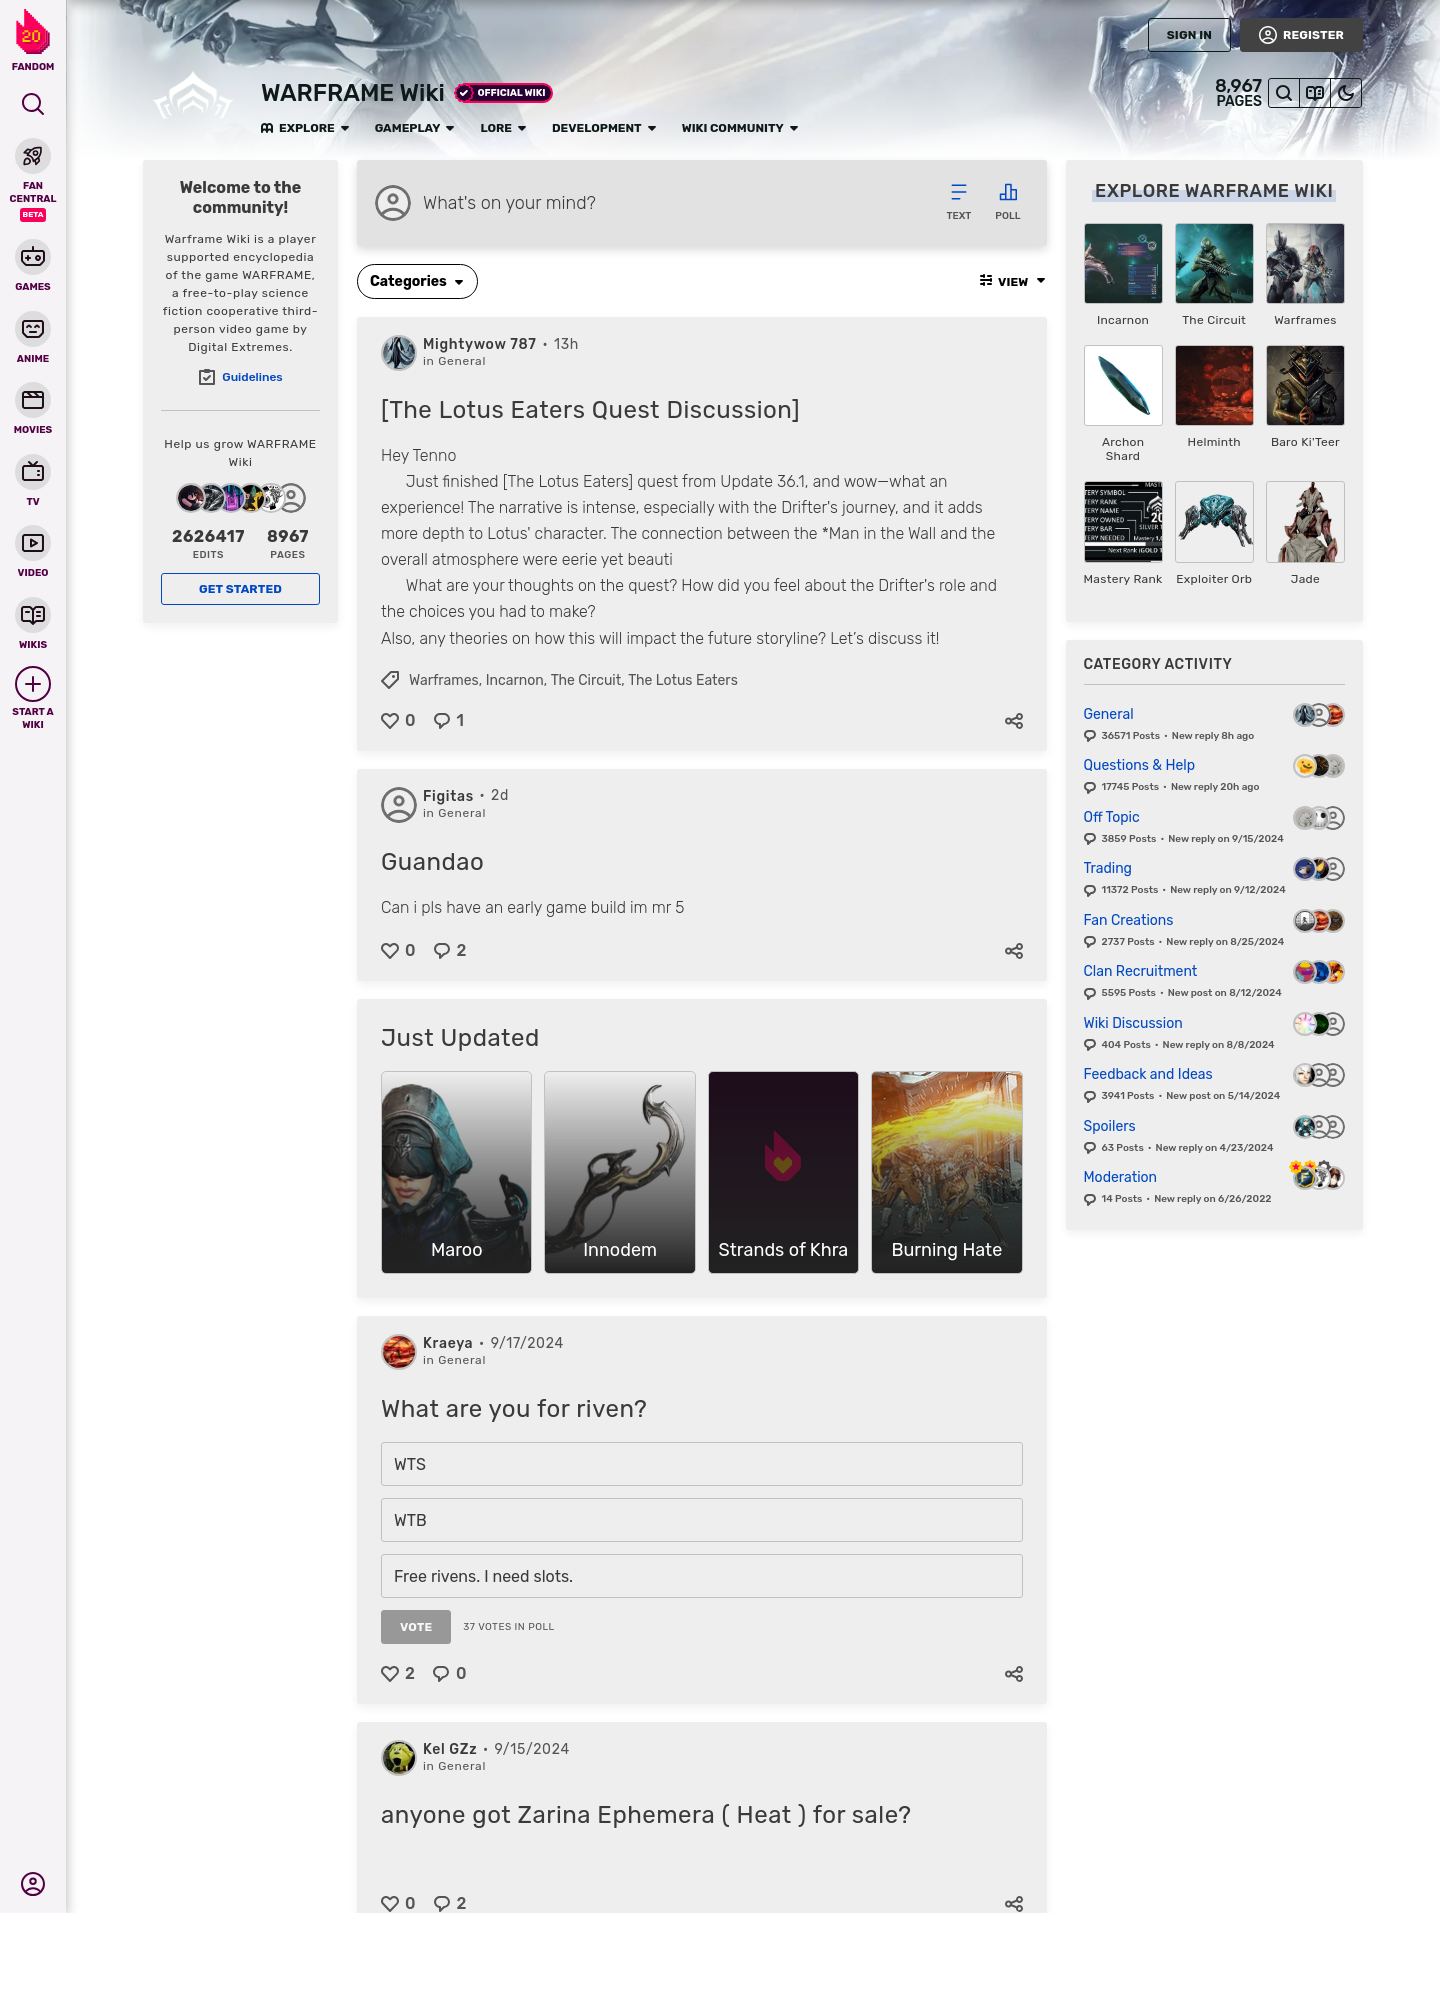Open the Clan Recruitment category
The image size is (1440, 2000).
tap(1140, 971)
